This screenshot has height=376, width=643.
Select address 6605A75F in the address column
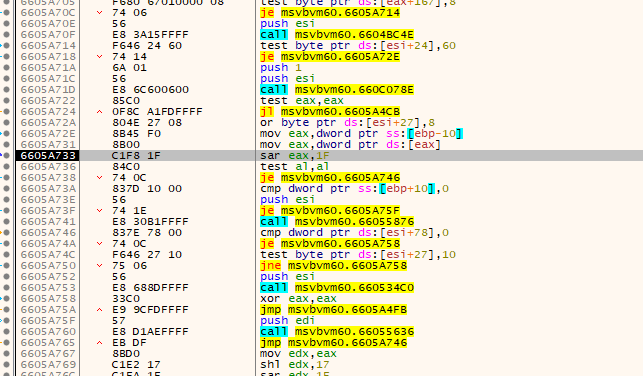[48, 321]
